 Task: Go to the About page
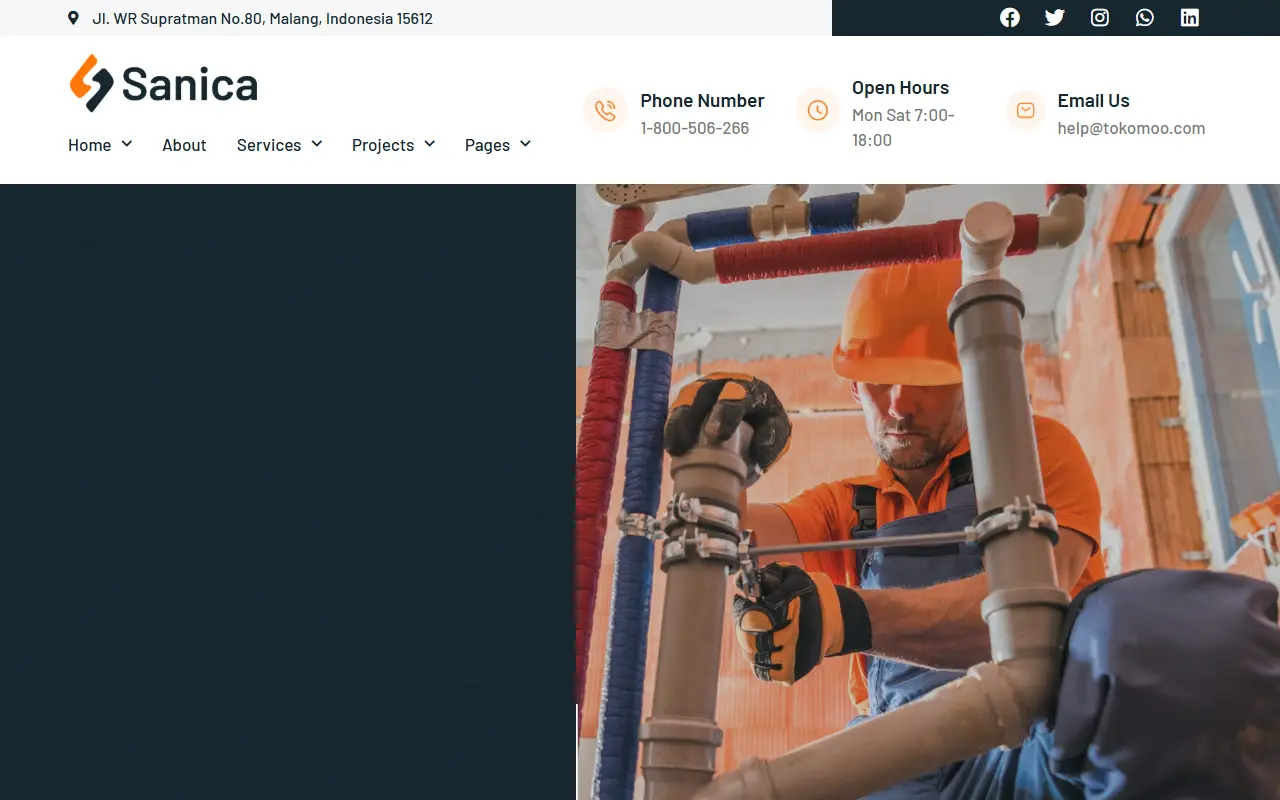[184, 145]
